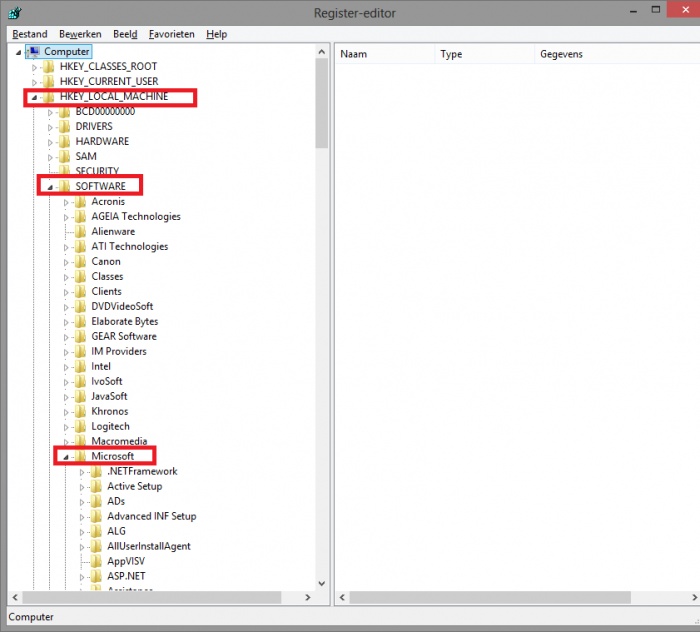700x632 pixels.
Task: Click the Computer path in status bar
Action: 31,617
